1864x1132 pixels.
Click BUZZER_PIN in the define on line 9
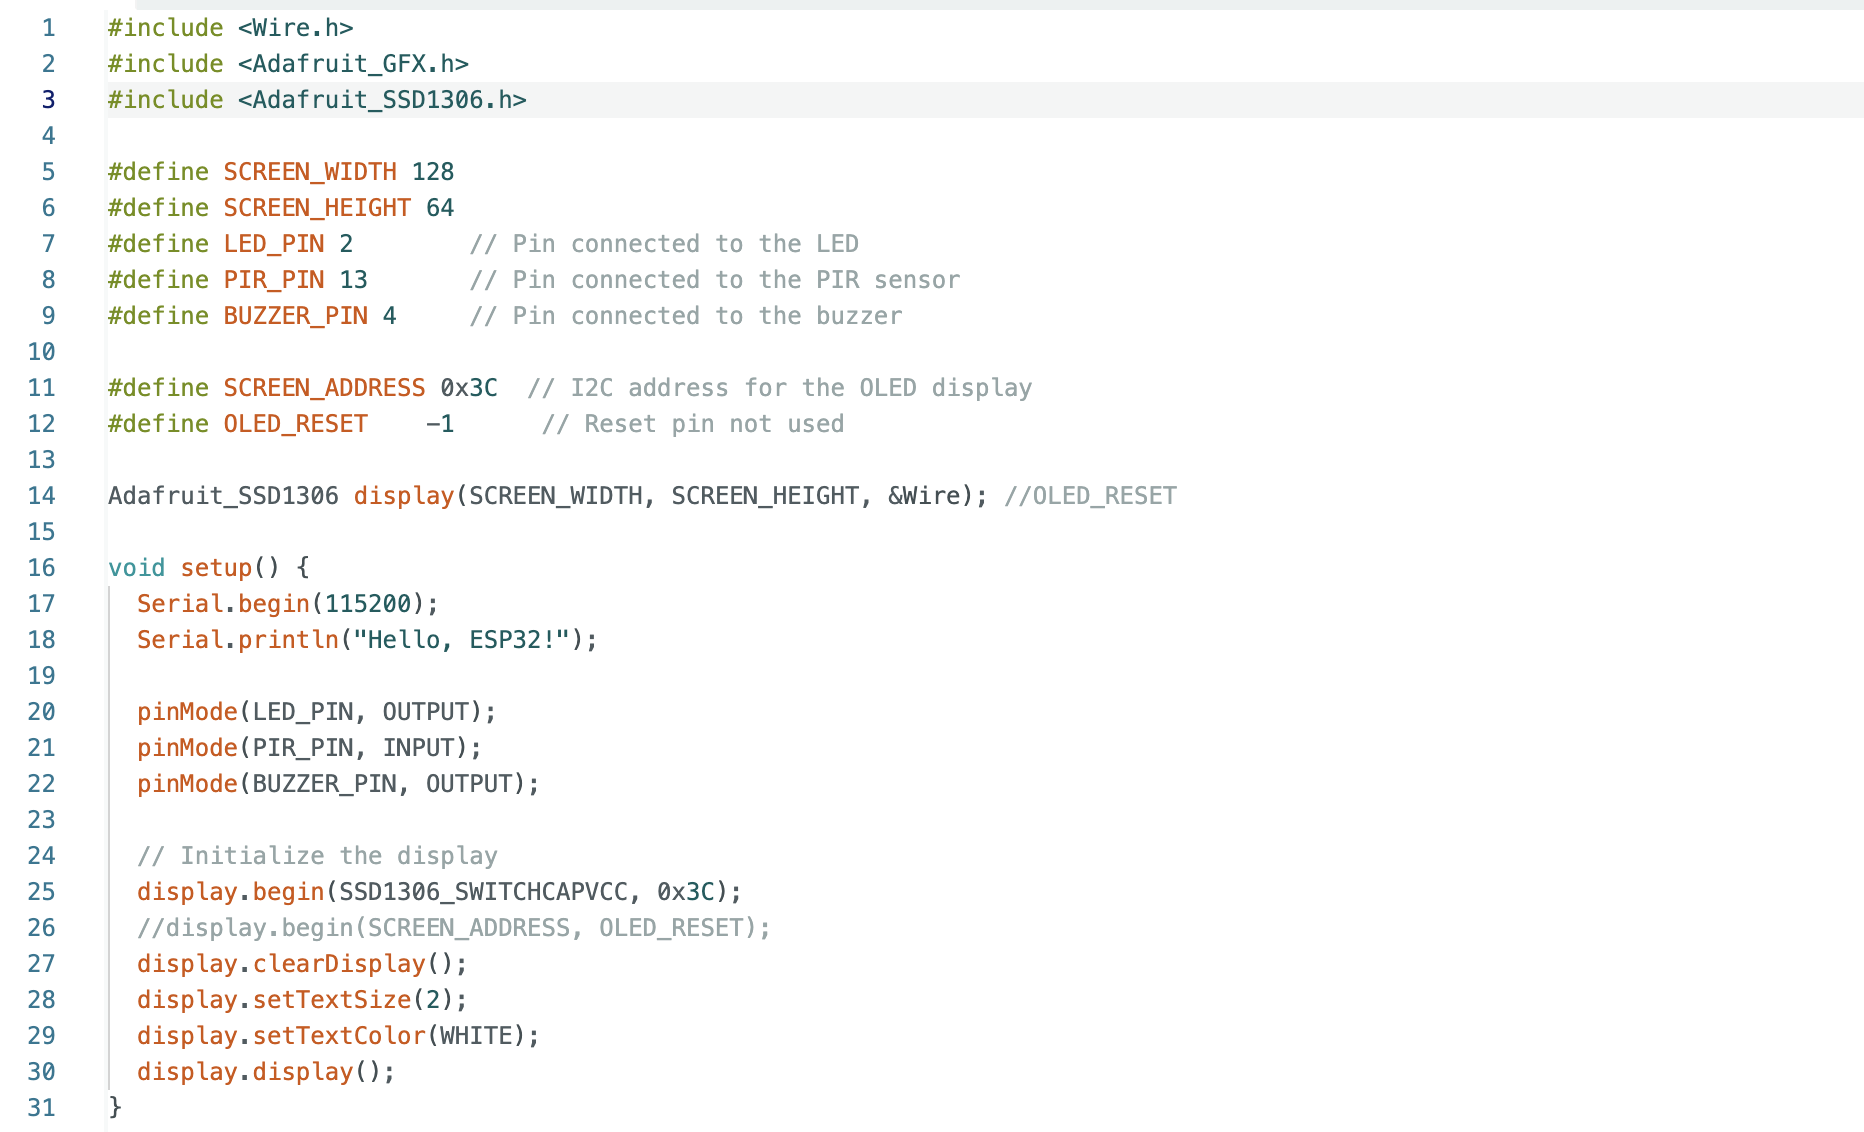click(296, 316)
